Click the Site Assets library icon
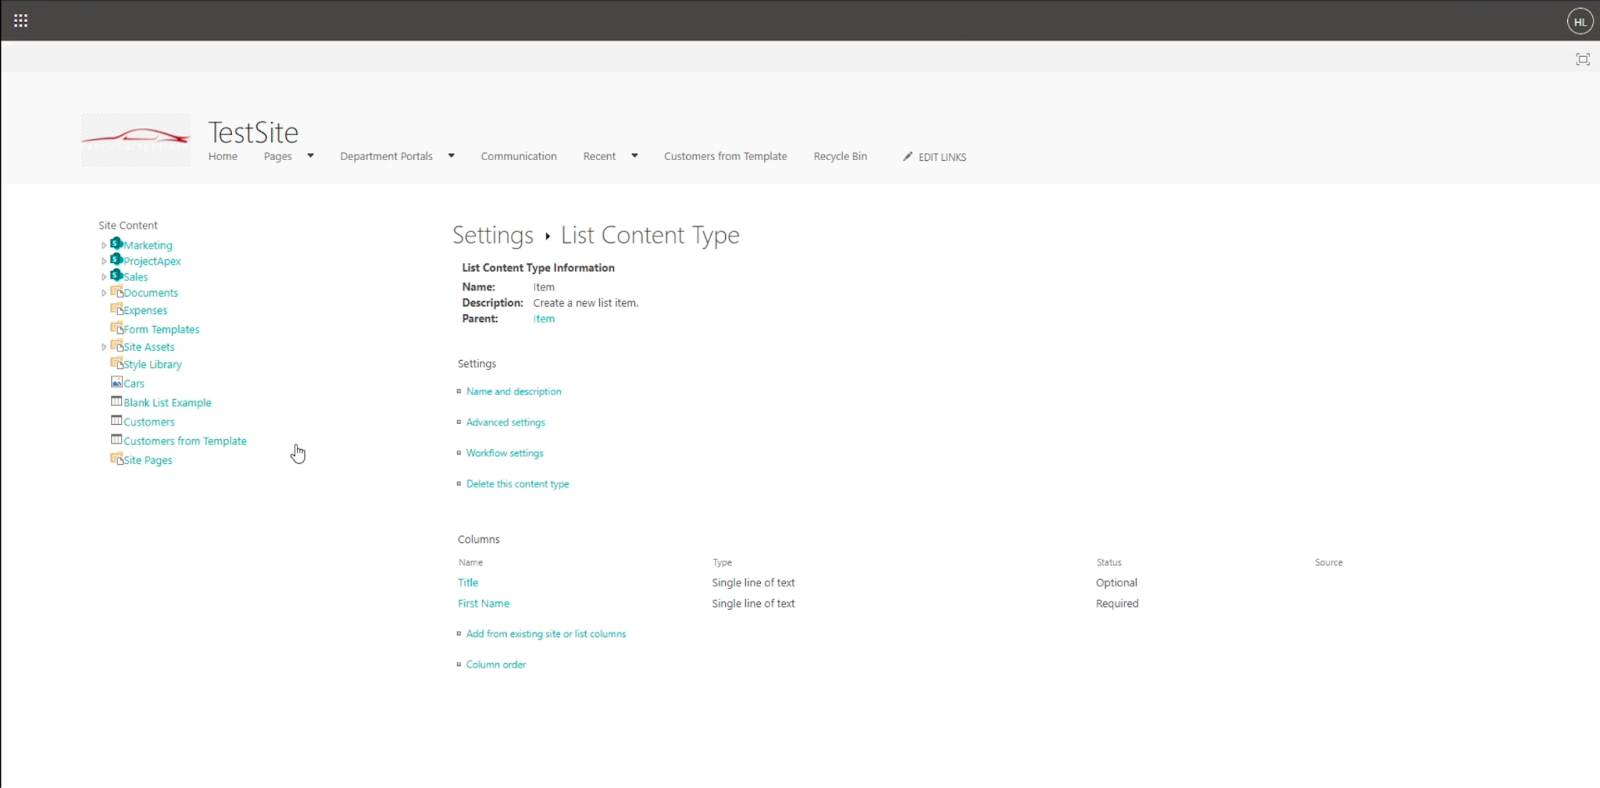This screenshot has width=1600, height=788. tap(116, 345)
